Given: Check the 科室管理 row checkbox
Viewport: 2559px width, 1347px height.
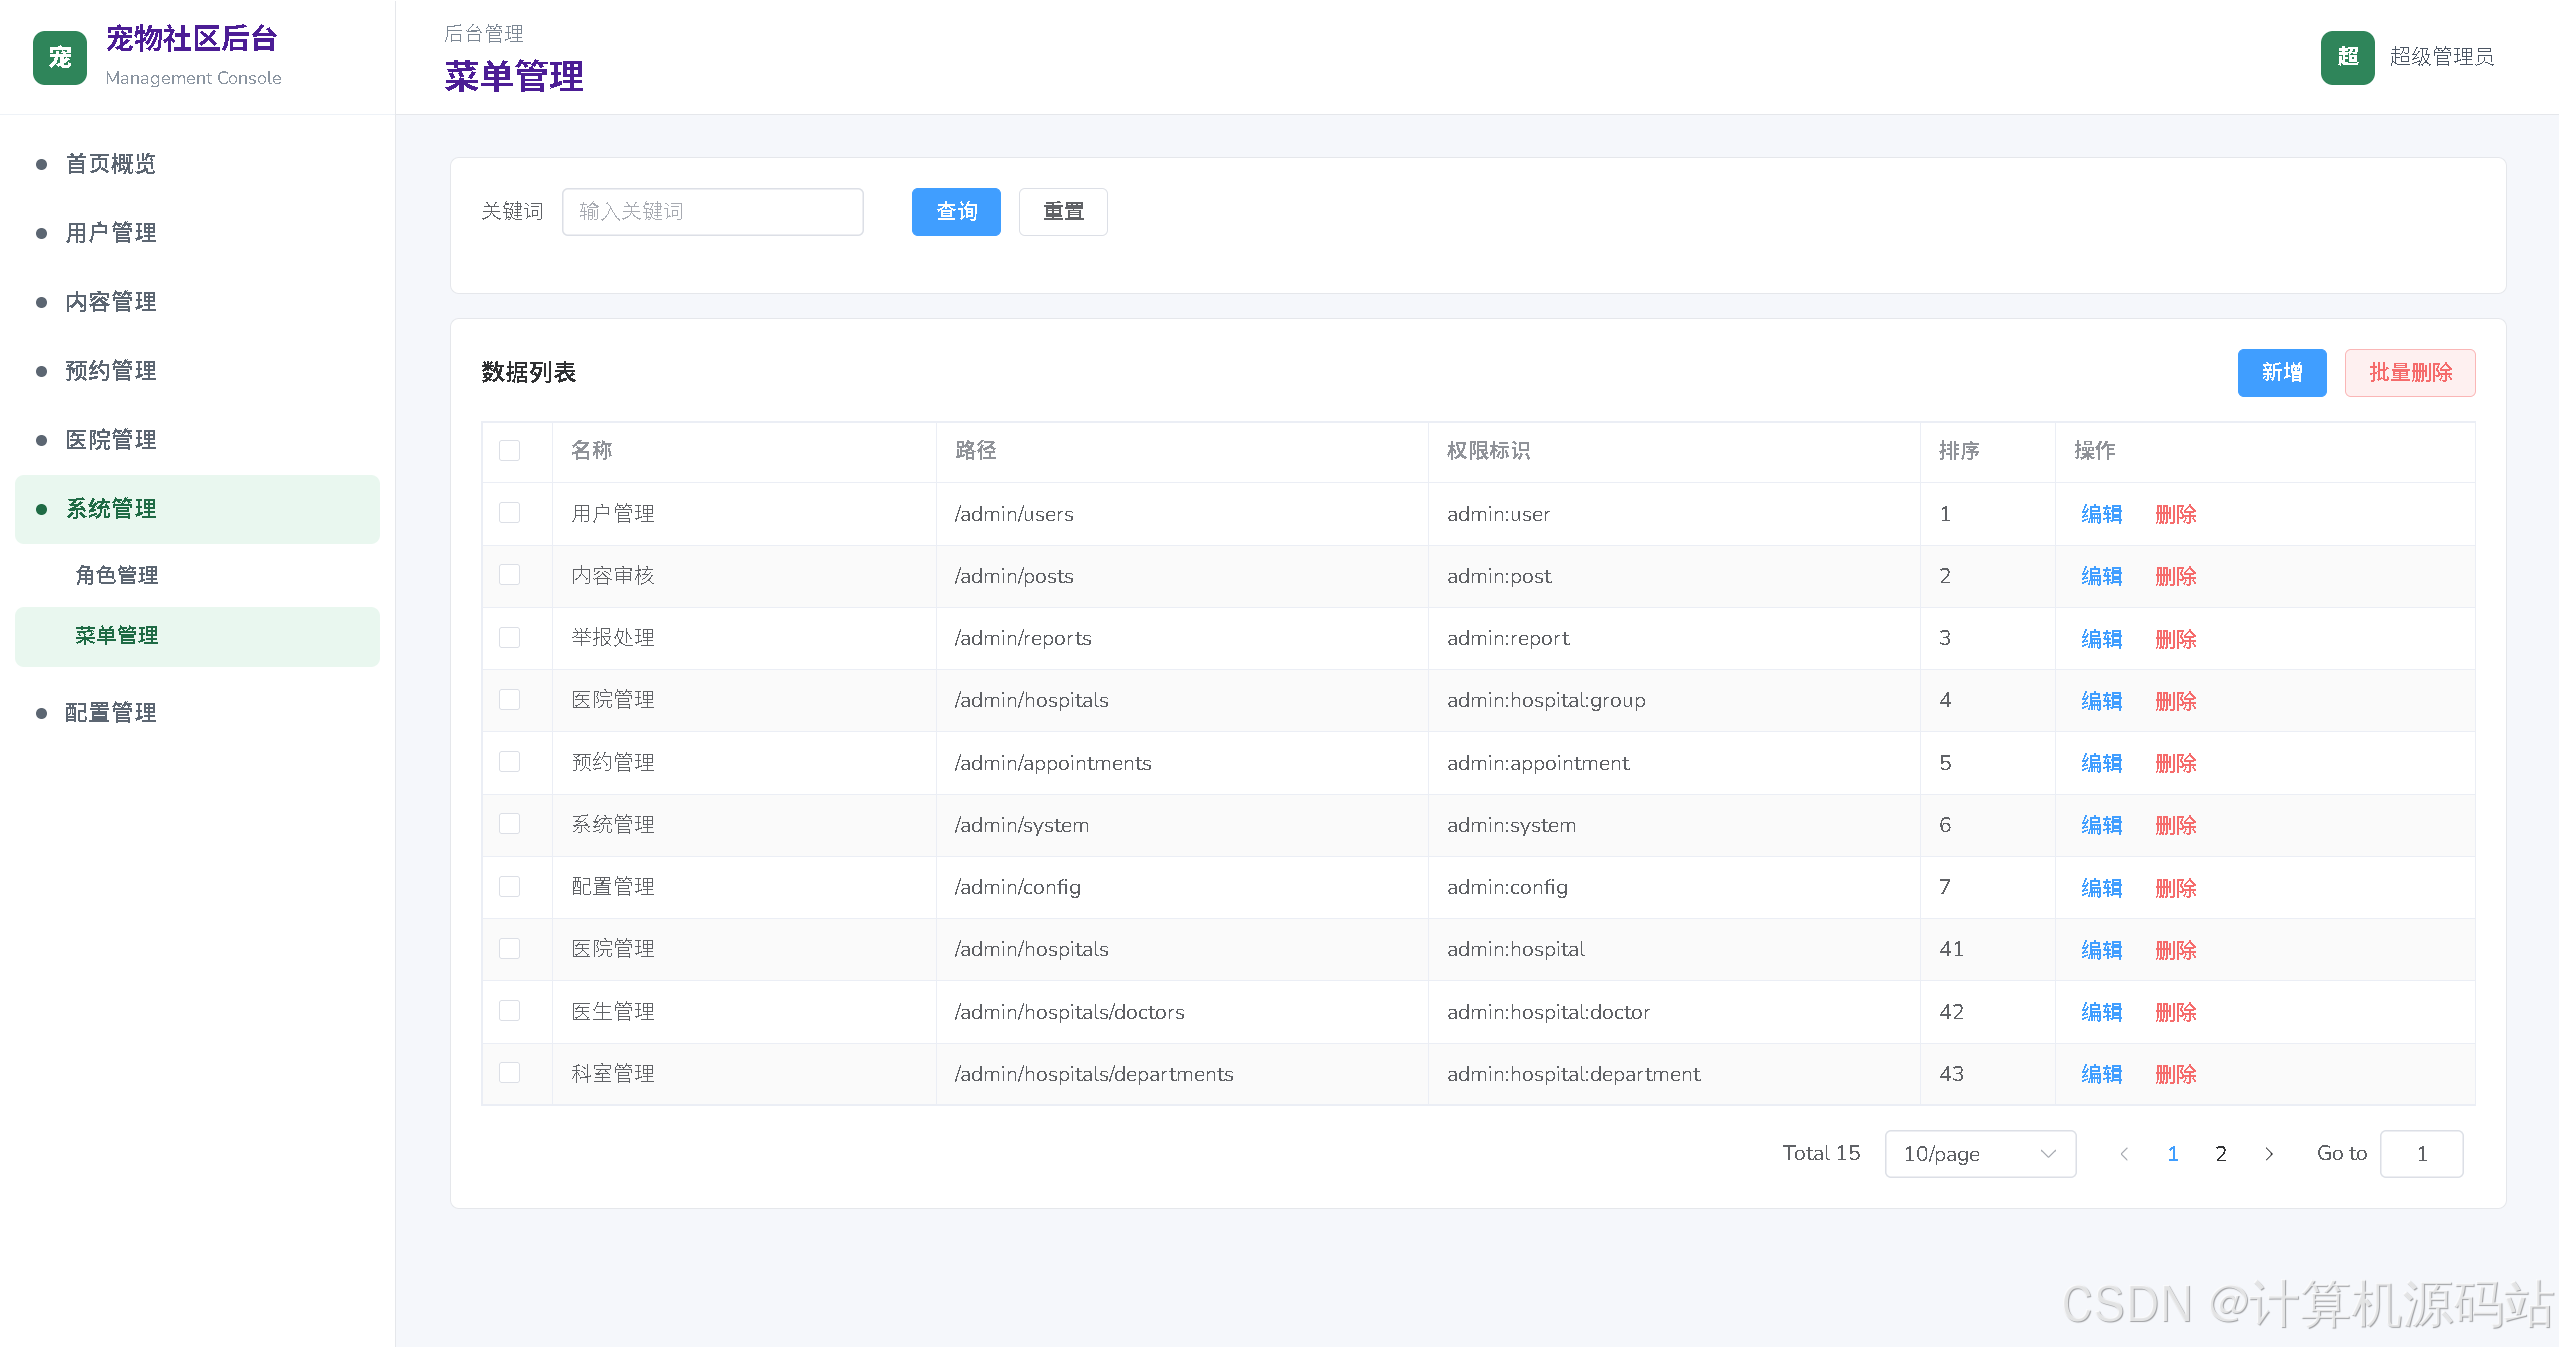Looking at the screenshot, I should [510, 1073].
